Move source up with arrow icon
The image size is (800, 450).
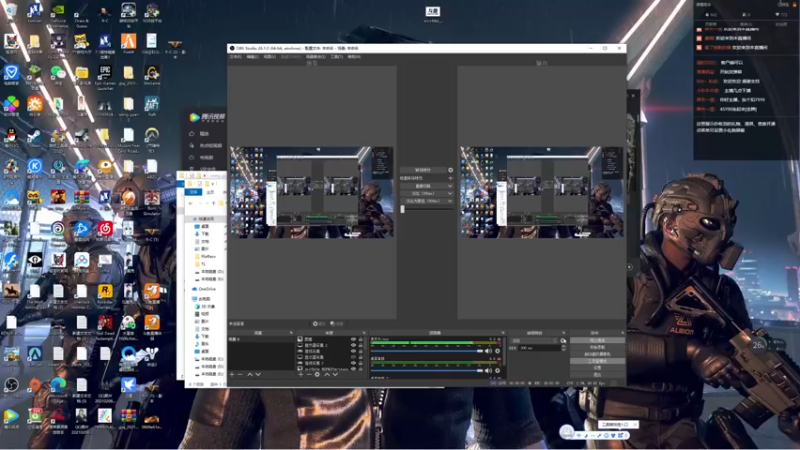click(x=327, y=374)
